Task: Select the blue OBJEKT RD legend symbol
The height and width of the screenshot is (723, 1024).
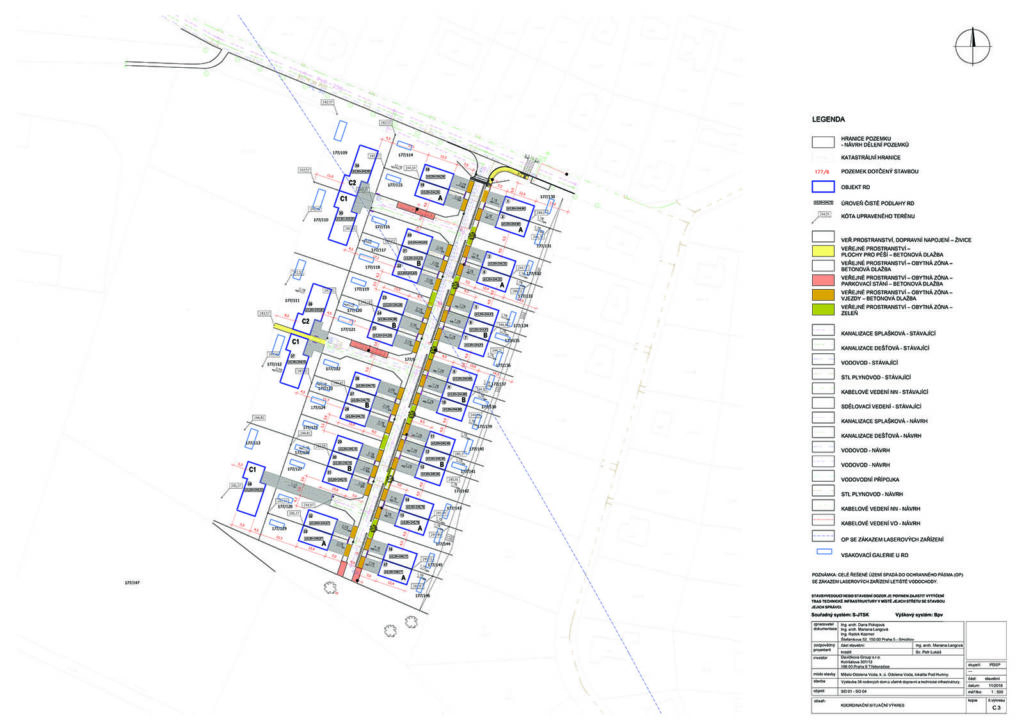Action: point(825,186)
